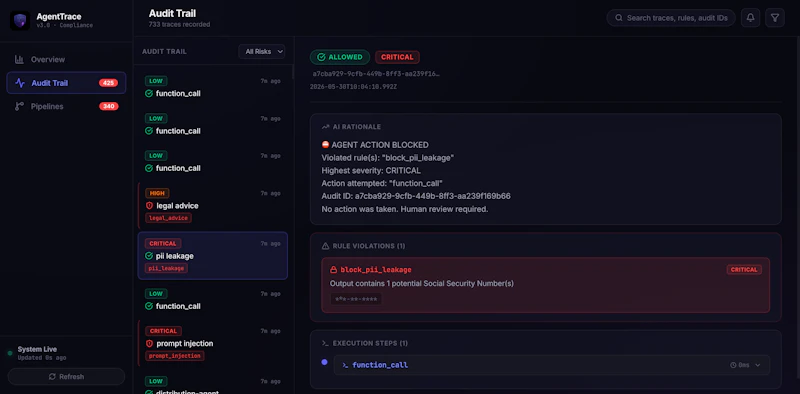Click the 340 badge on Pipelines
This screenshot has width=800, height=394.
pyautogui.click(x=108, y=106)
